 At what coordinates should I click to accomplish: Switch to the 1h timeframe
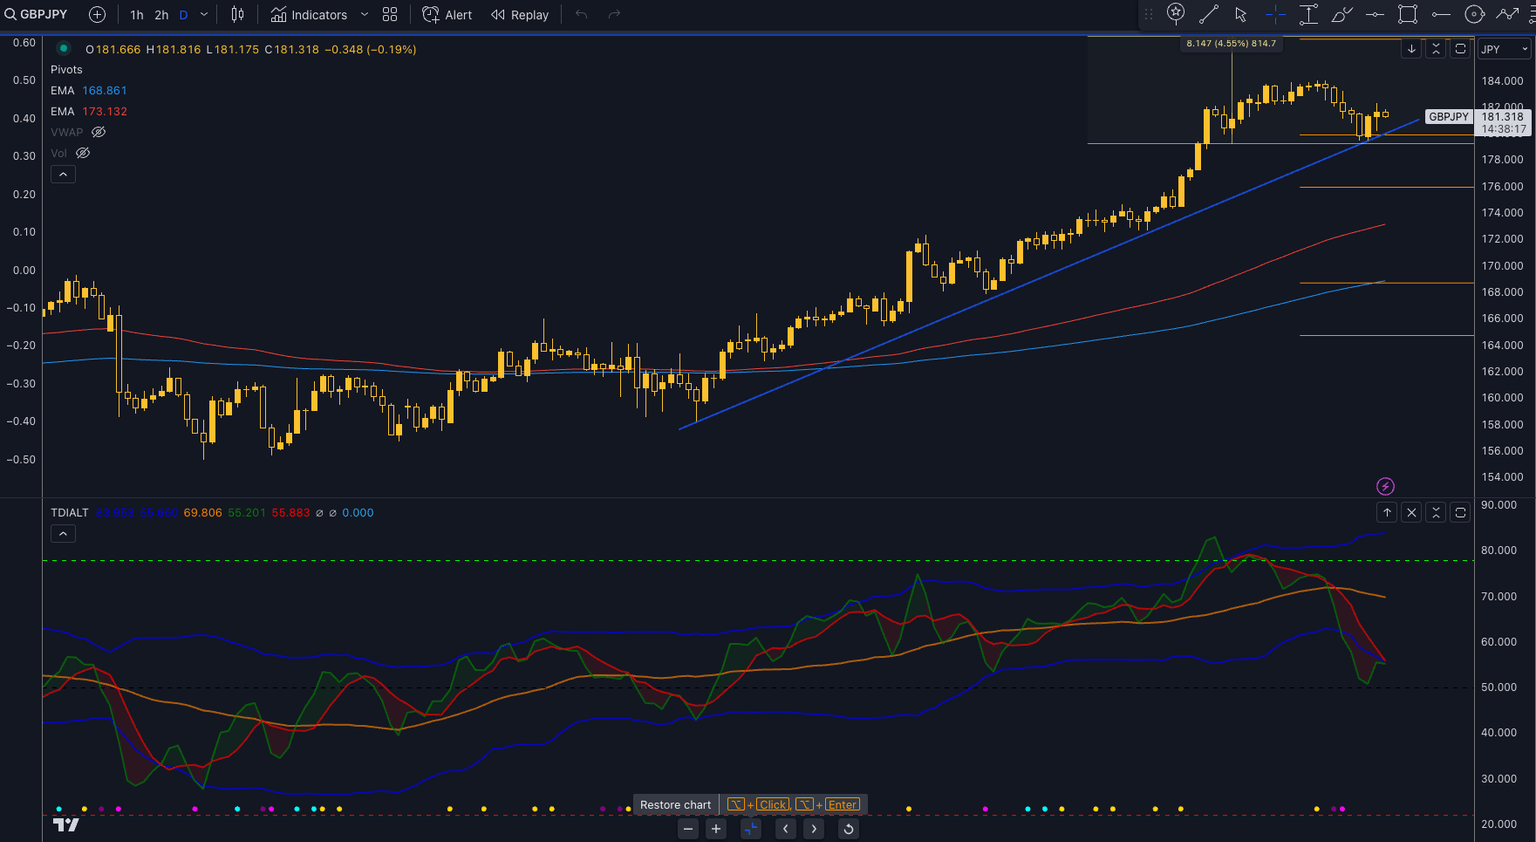click(x=137, y=15)
